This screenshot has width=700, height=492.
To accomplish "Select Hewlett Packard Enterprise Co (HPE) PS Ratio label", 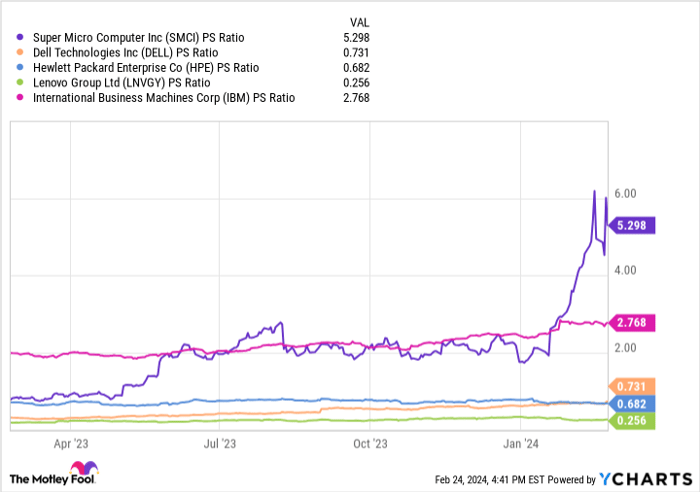I will pos(146,68).
